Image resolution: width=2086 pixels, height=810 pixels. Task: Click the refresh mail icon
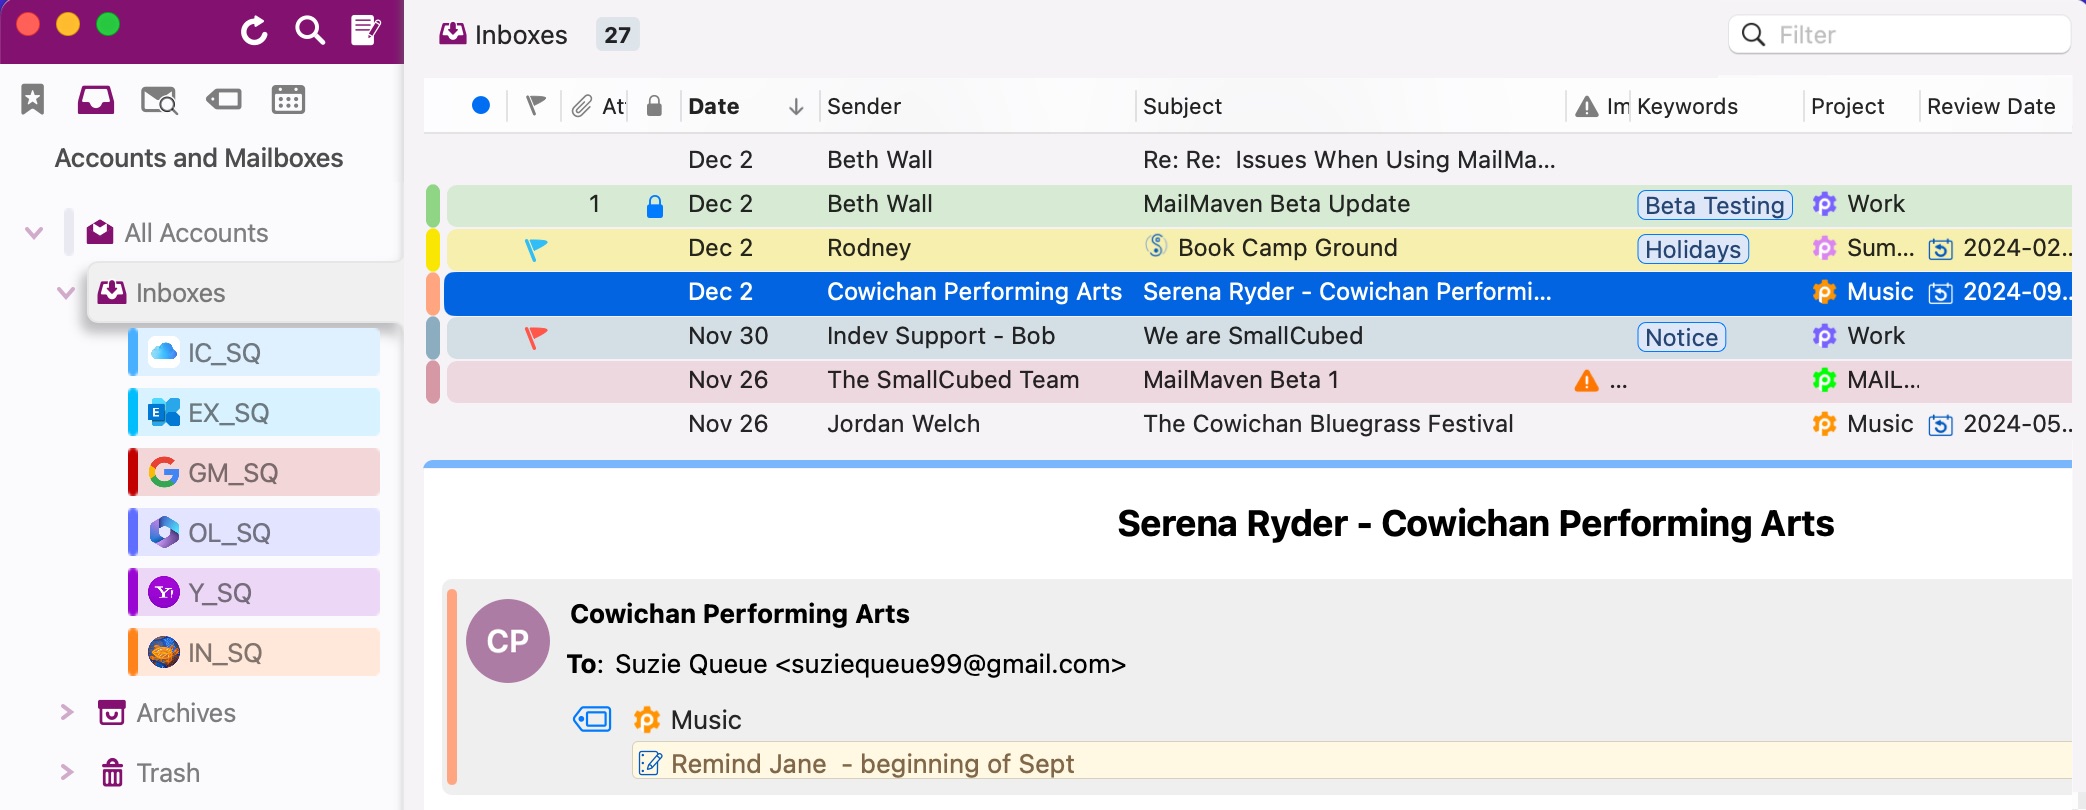tap(254, 31)
